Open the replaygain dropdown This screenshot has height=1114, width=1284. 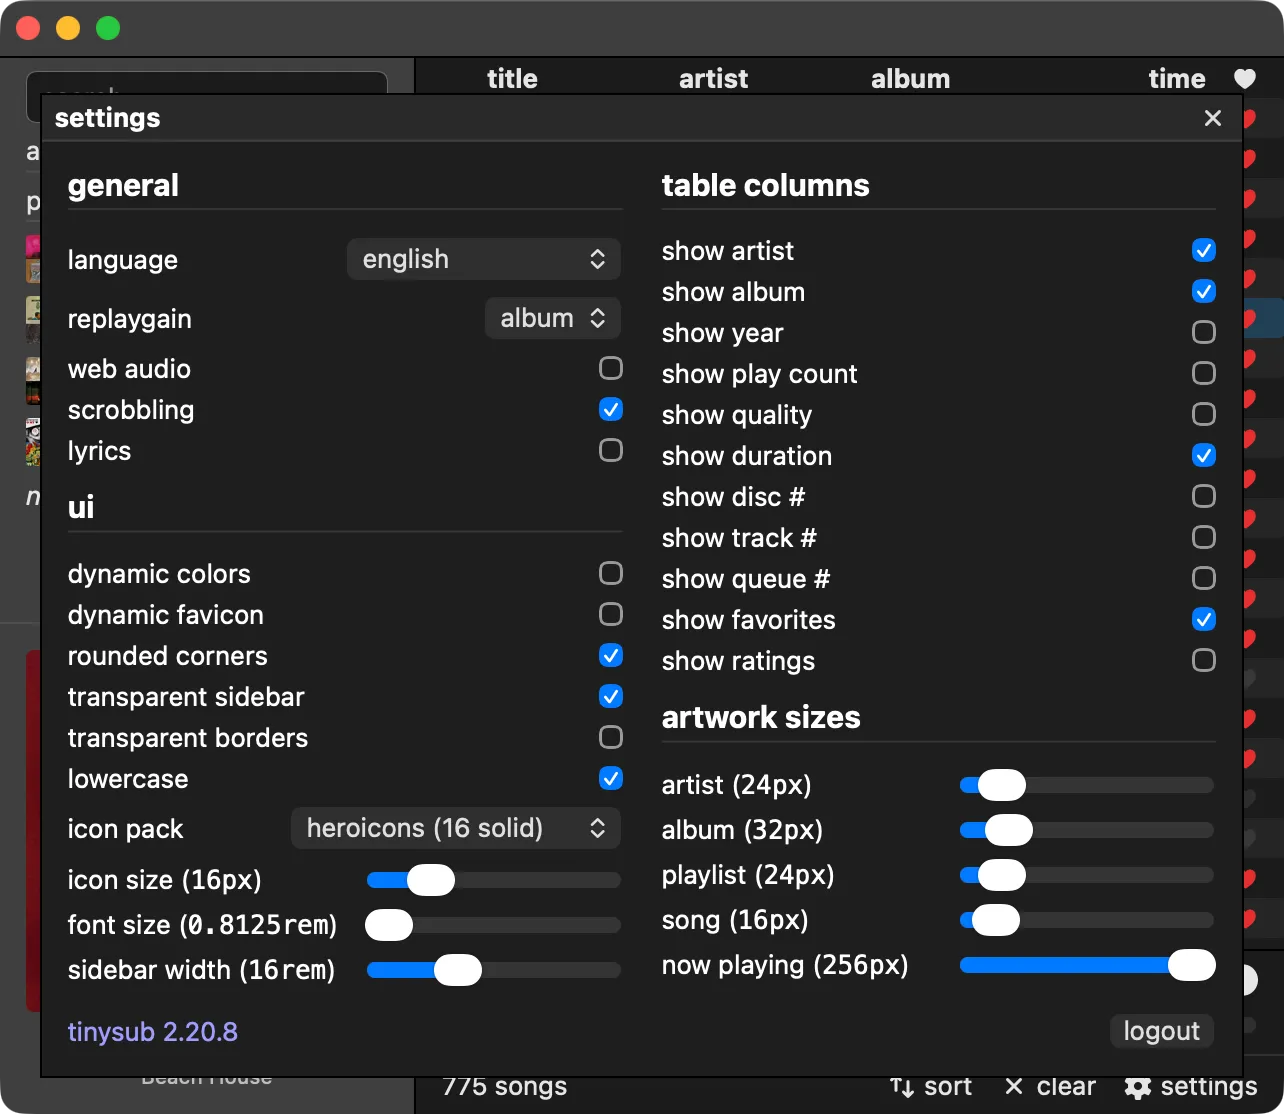tap(553, 319)
